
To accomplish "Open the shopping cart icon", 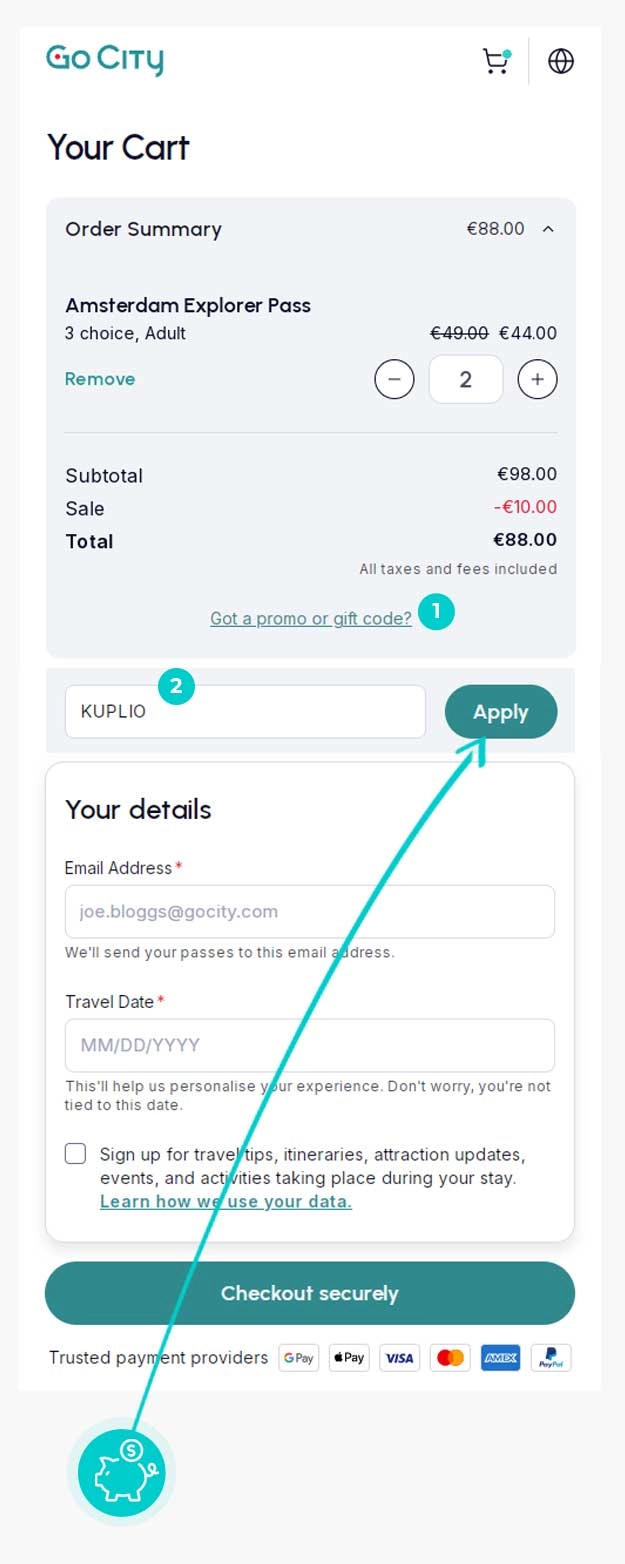I will coord(496,61).
